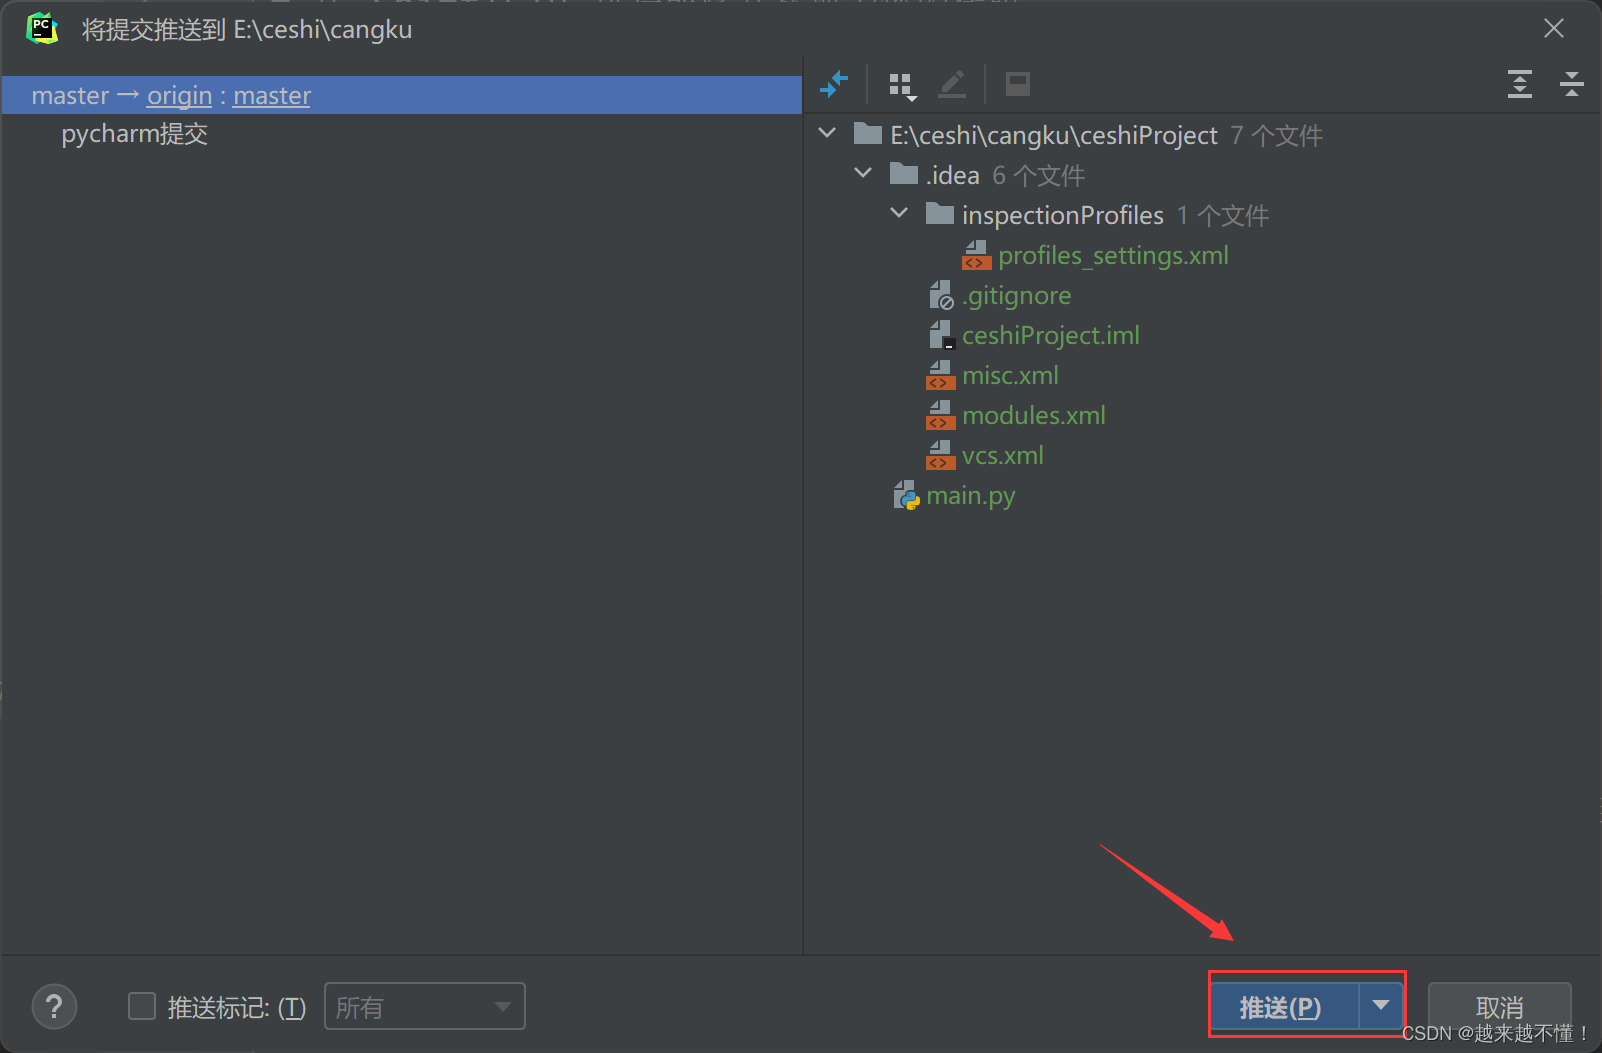Screen dimensions: 1602x1053
Task: Click the local master branch label
Action: (x=70, y=96)
